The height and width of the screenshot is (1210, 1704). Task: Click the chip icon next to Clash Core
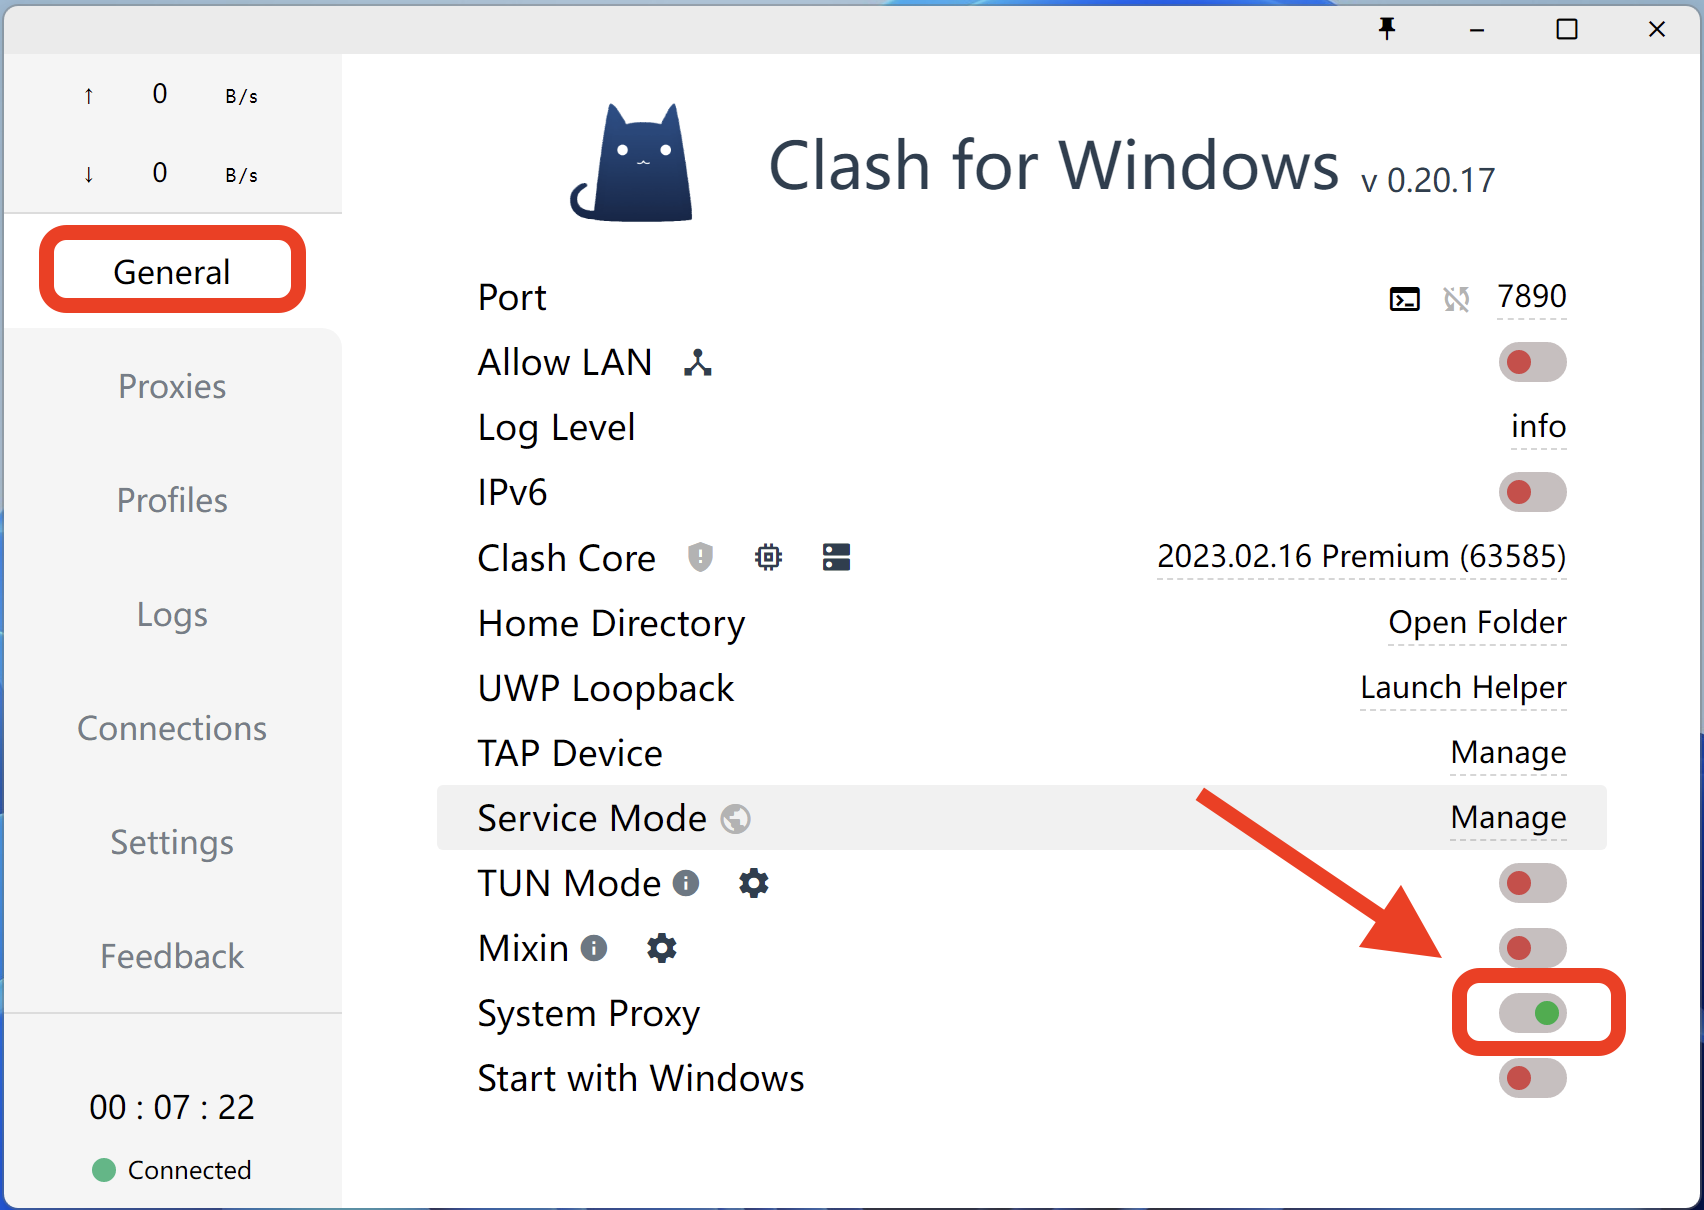coord(768,557)
